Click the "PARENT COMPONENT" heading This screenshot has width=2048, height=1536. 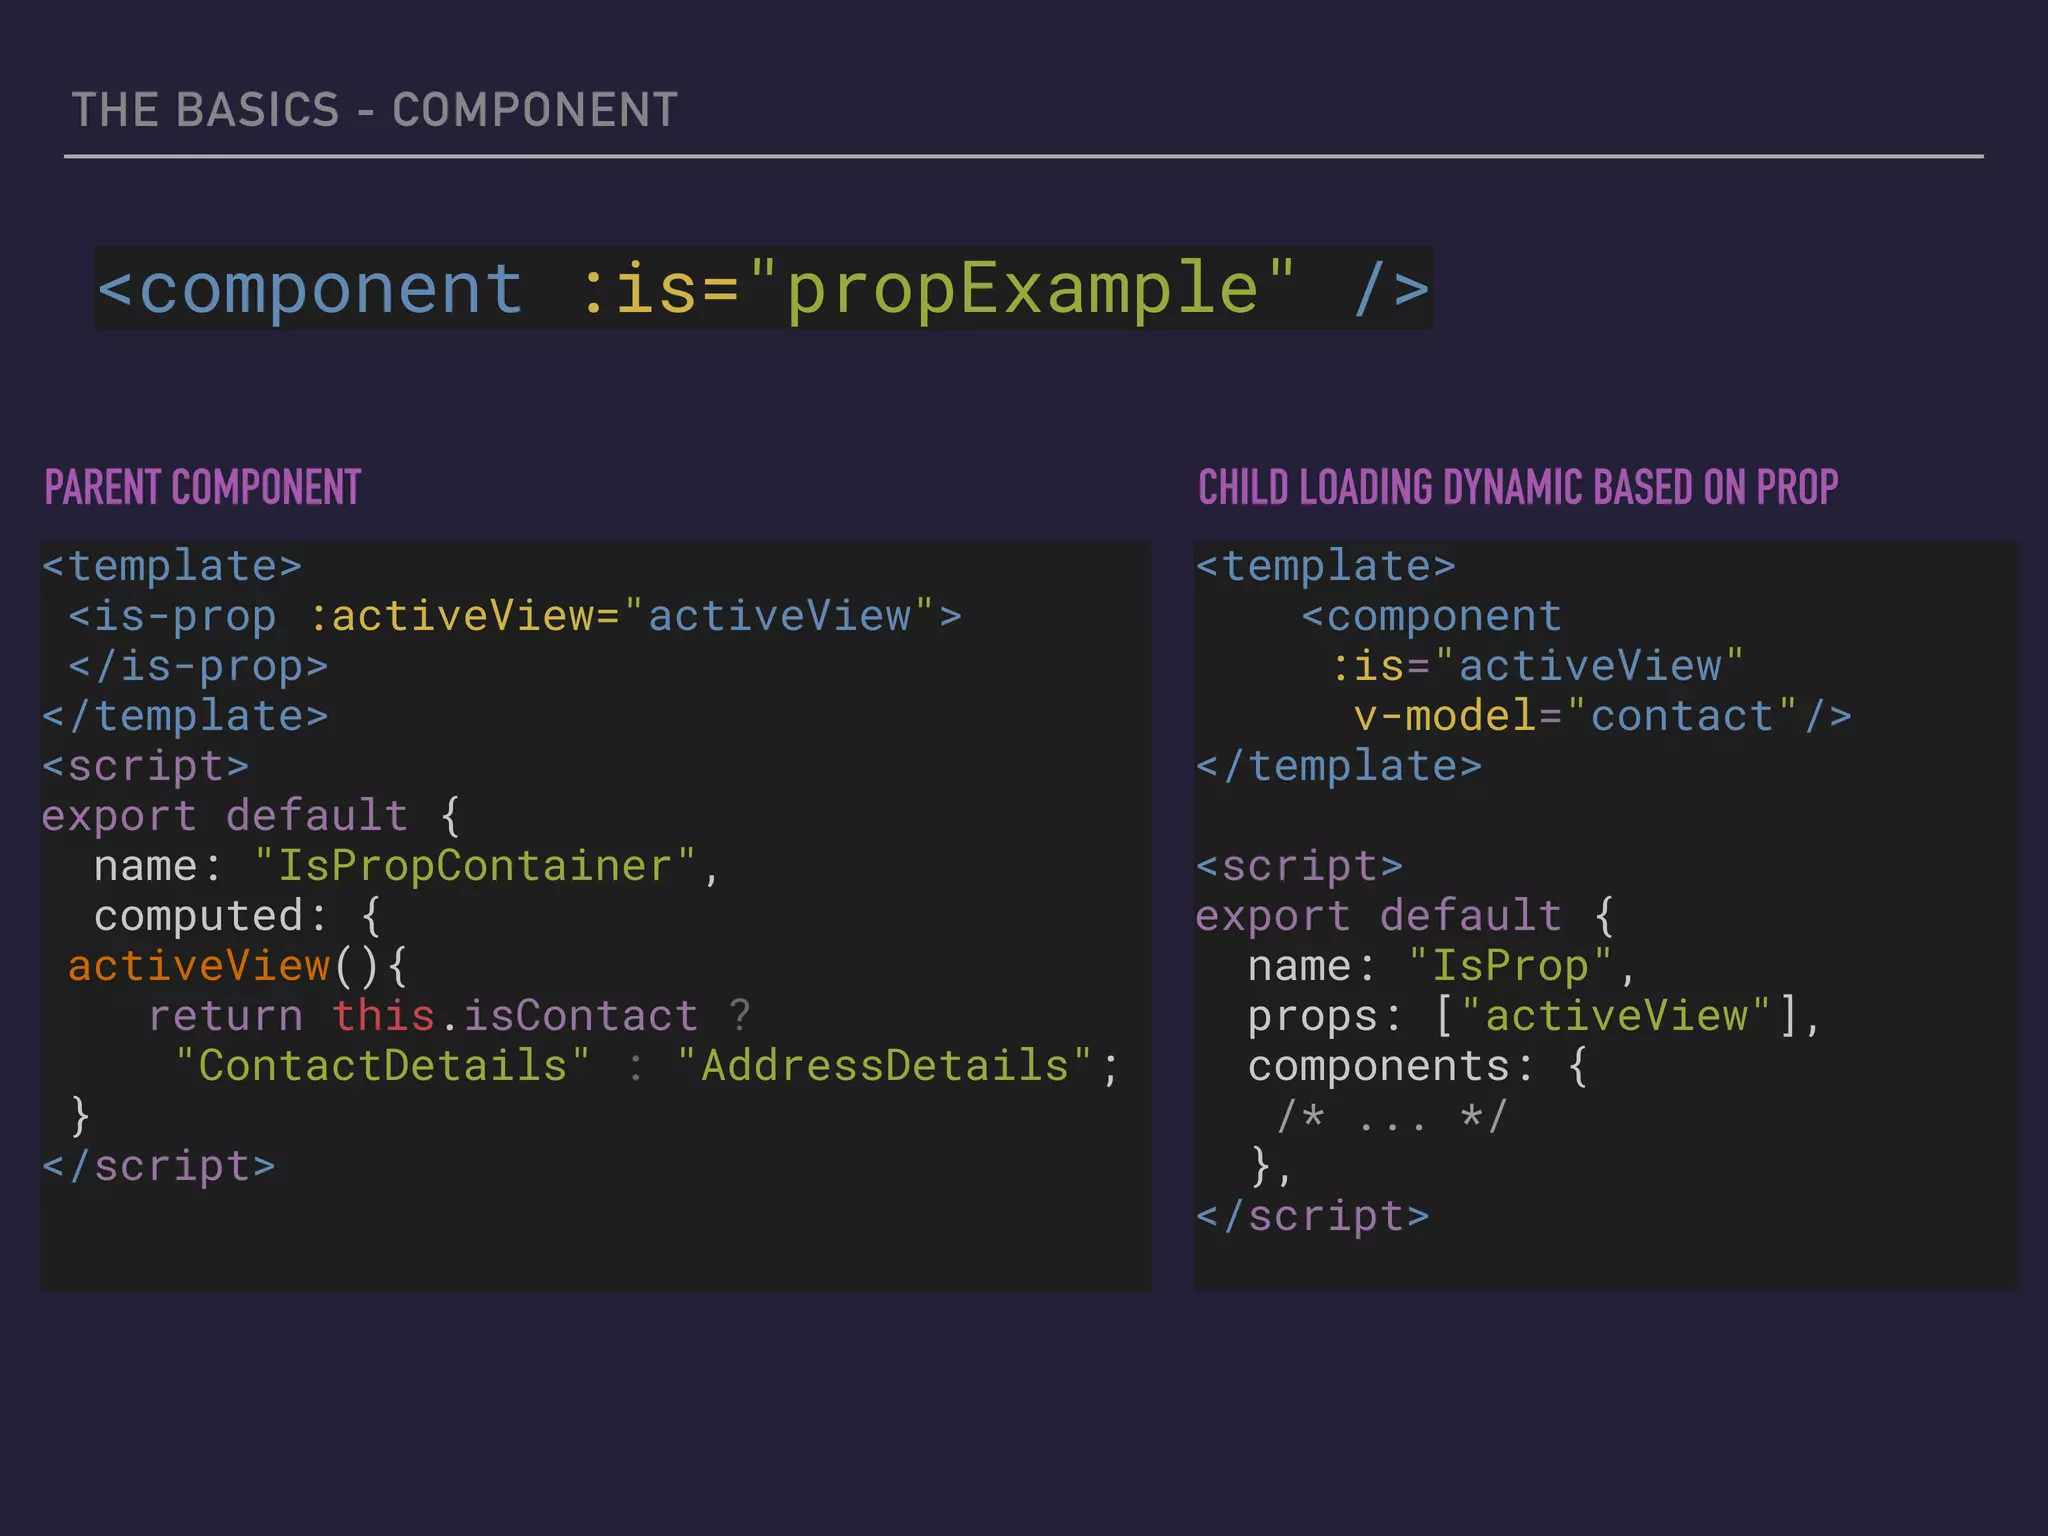point(203,488)
